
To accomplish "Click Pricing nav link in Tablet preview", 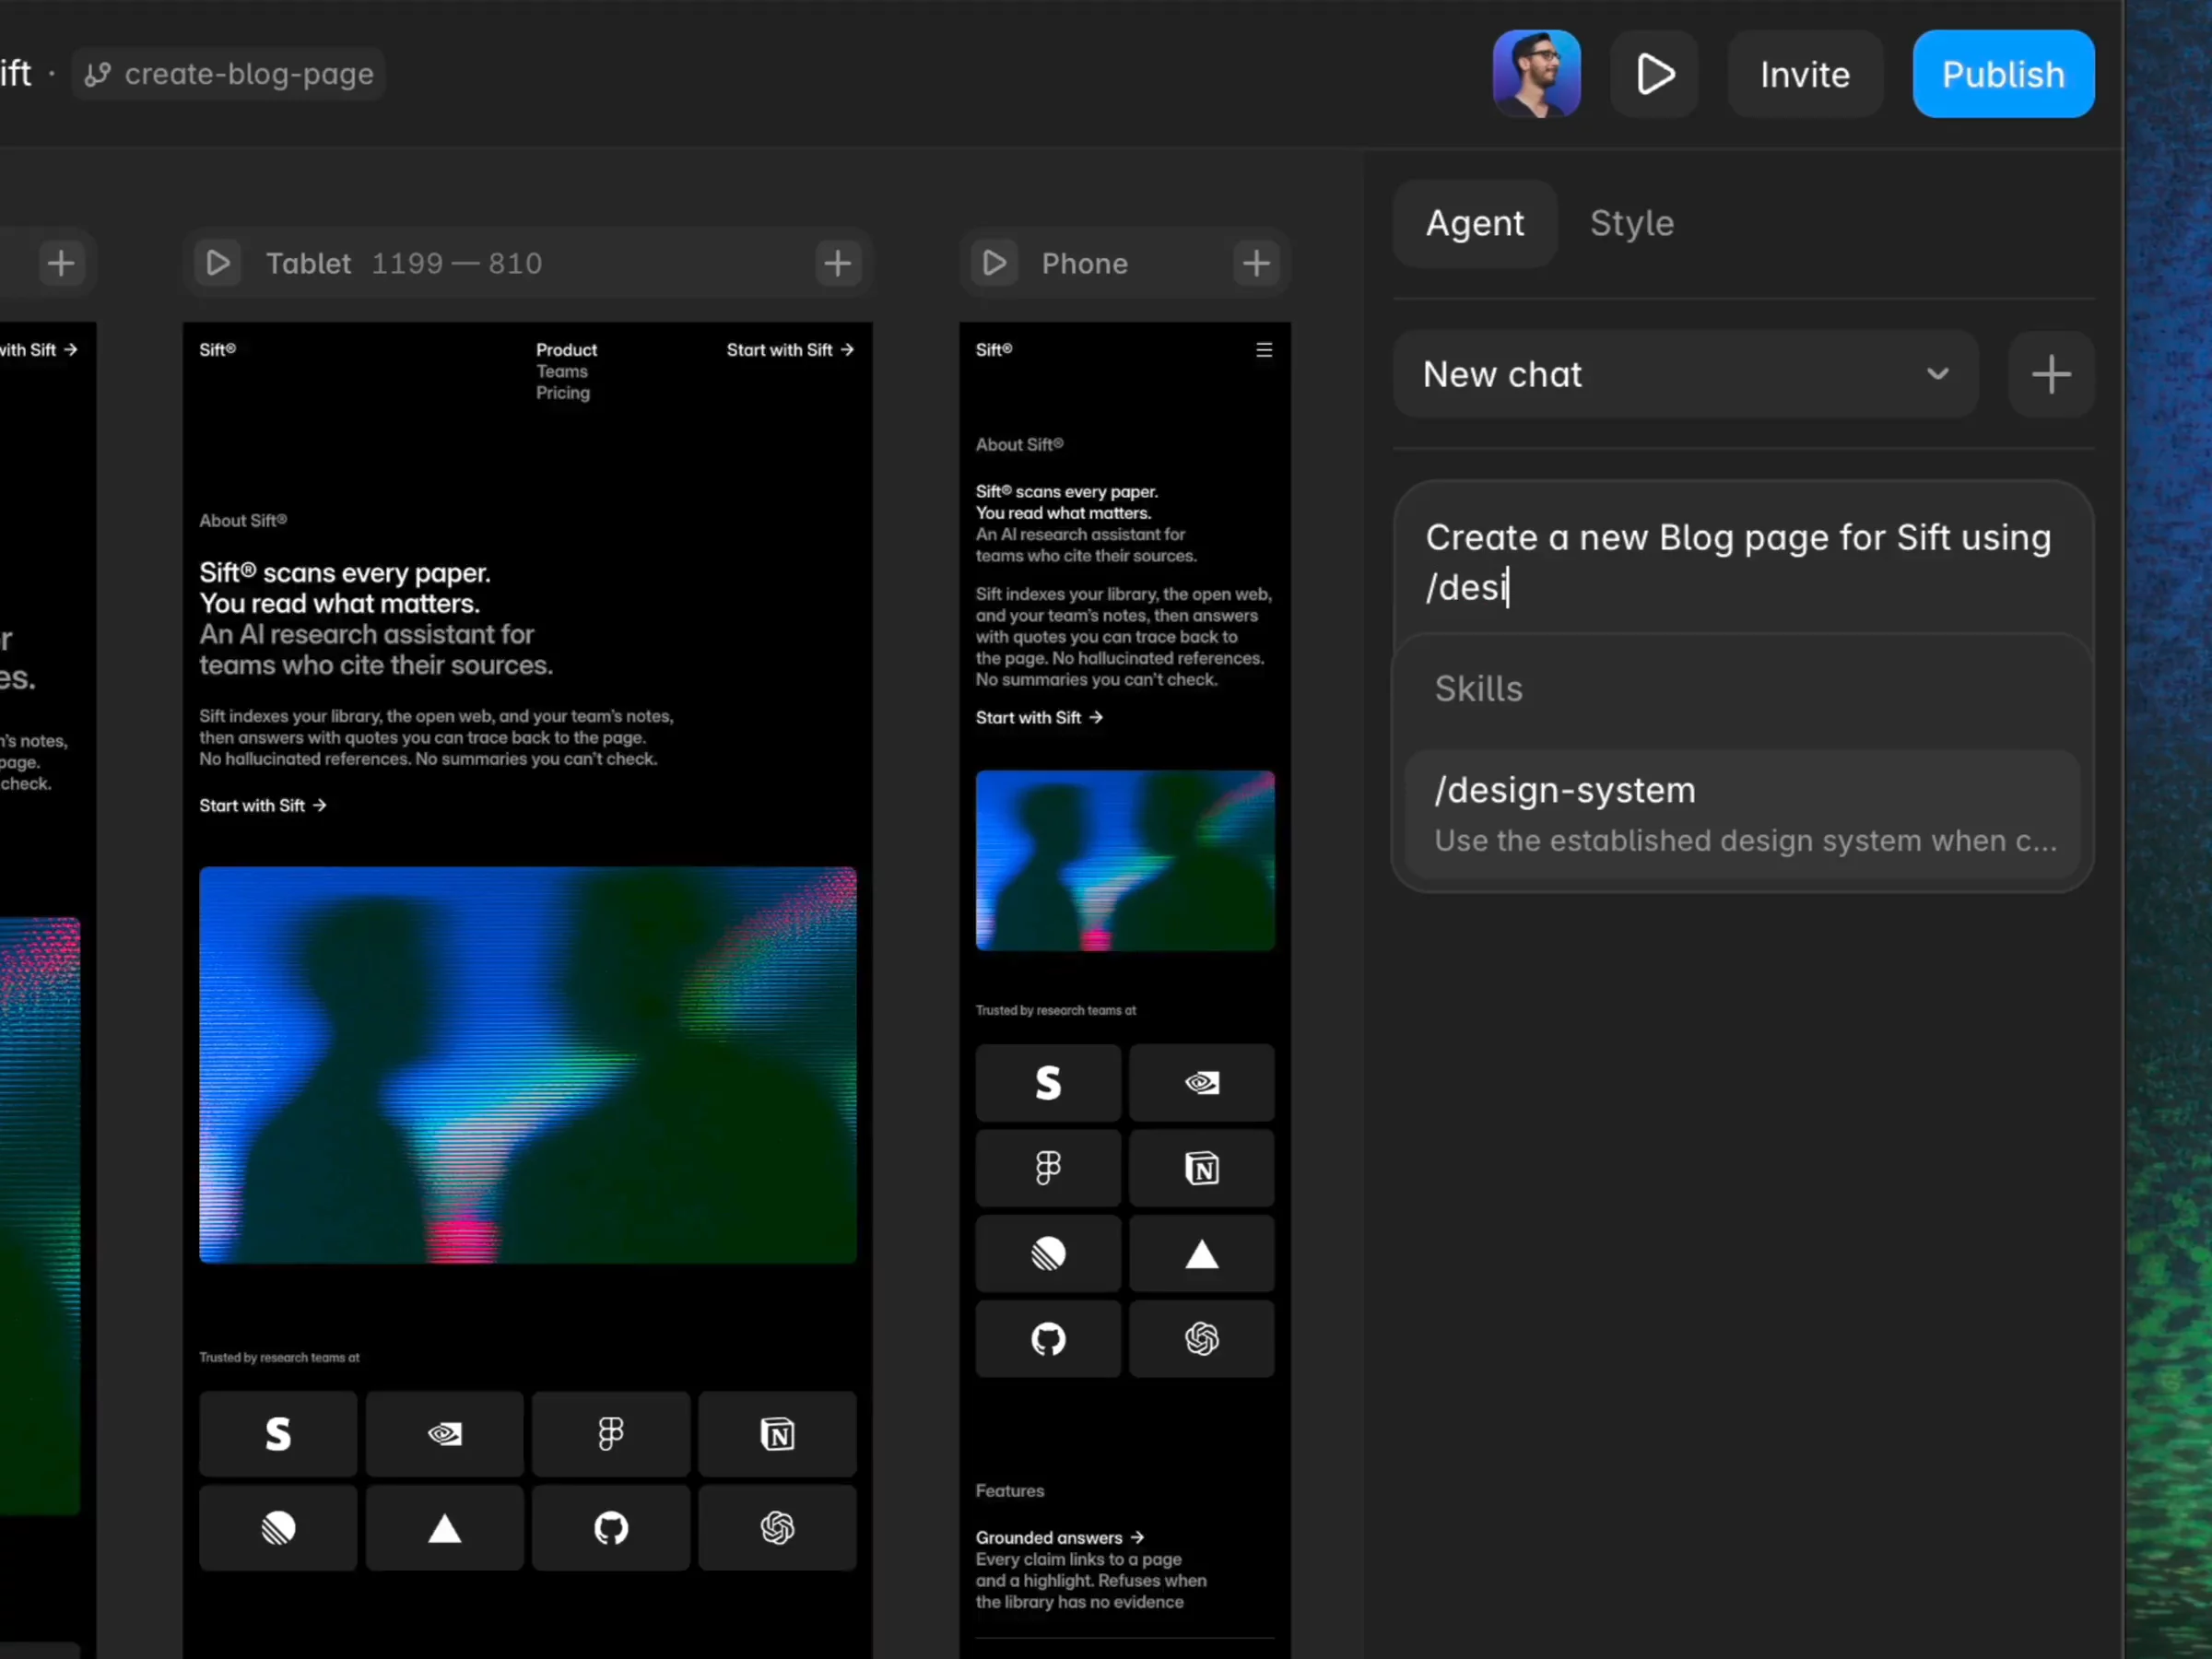I will 563,393.
